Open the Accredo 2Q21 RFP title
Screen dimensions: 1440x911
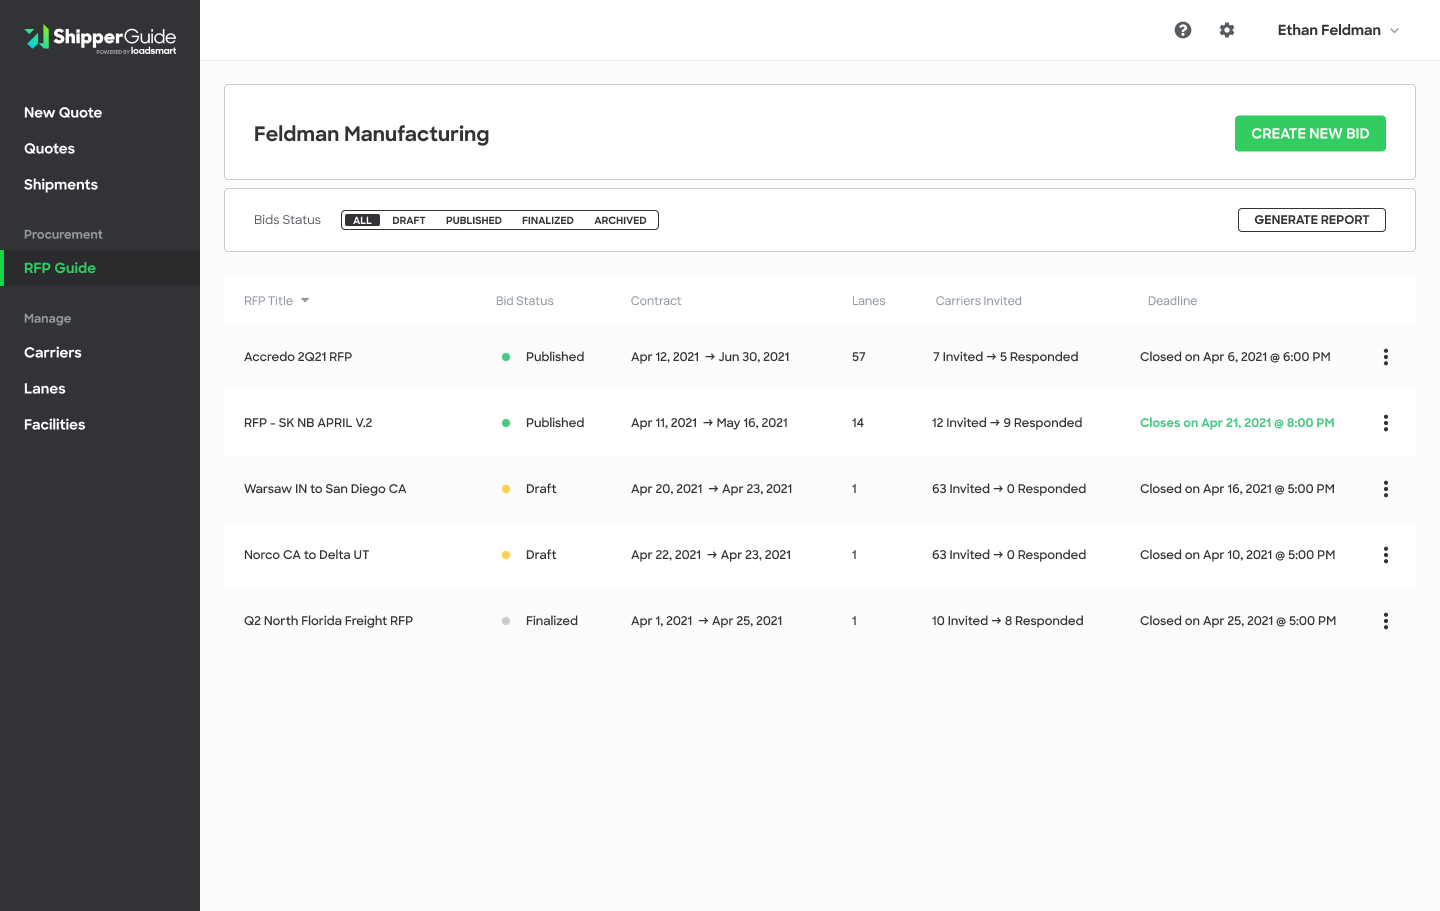pos(298,357)
